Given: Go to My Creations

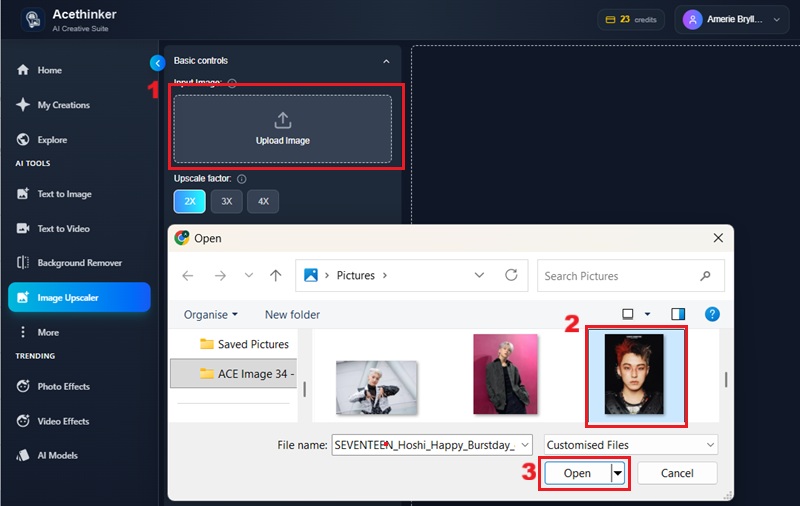Looking at the screenshot, I should [53, 105].
